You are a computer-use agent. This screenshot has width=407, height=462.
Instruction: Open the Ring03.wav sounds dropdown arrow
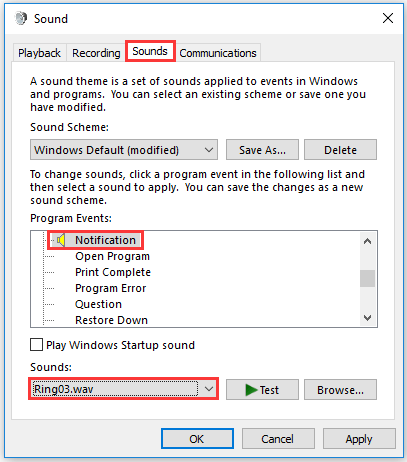209,389
